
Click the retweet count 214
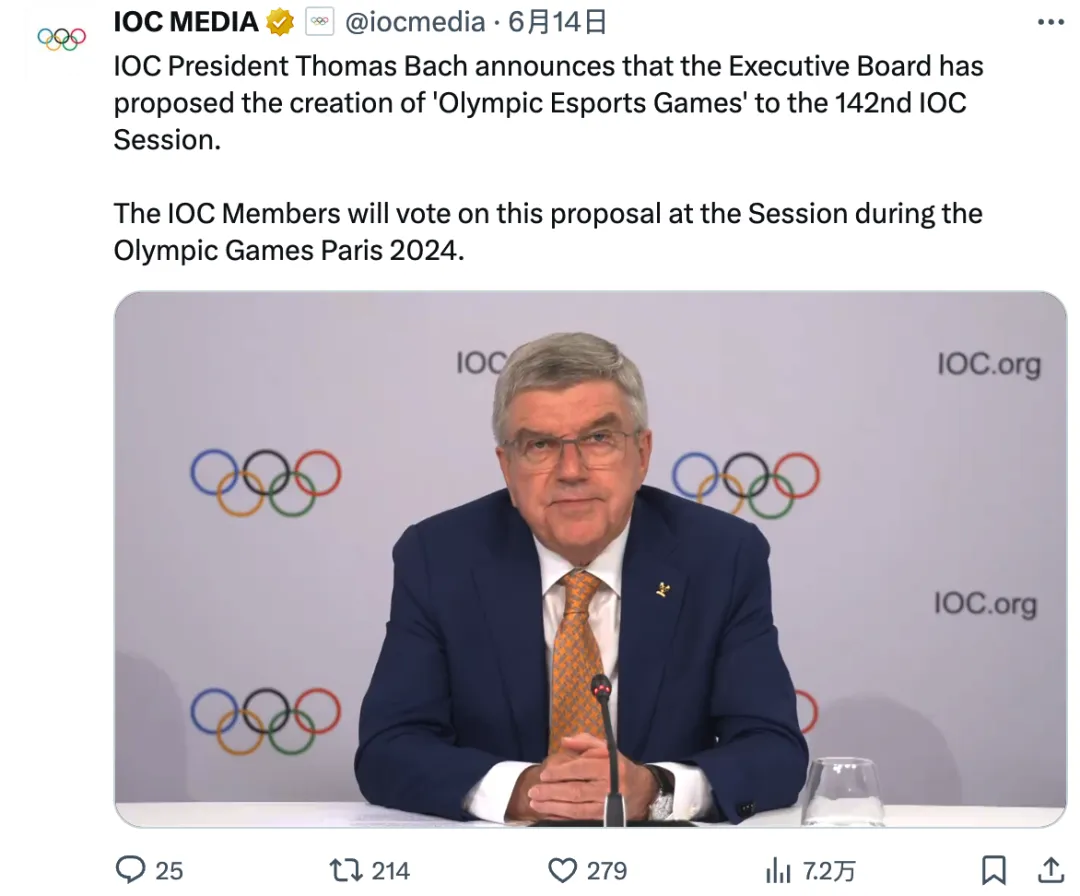pos(390,871)
